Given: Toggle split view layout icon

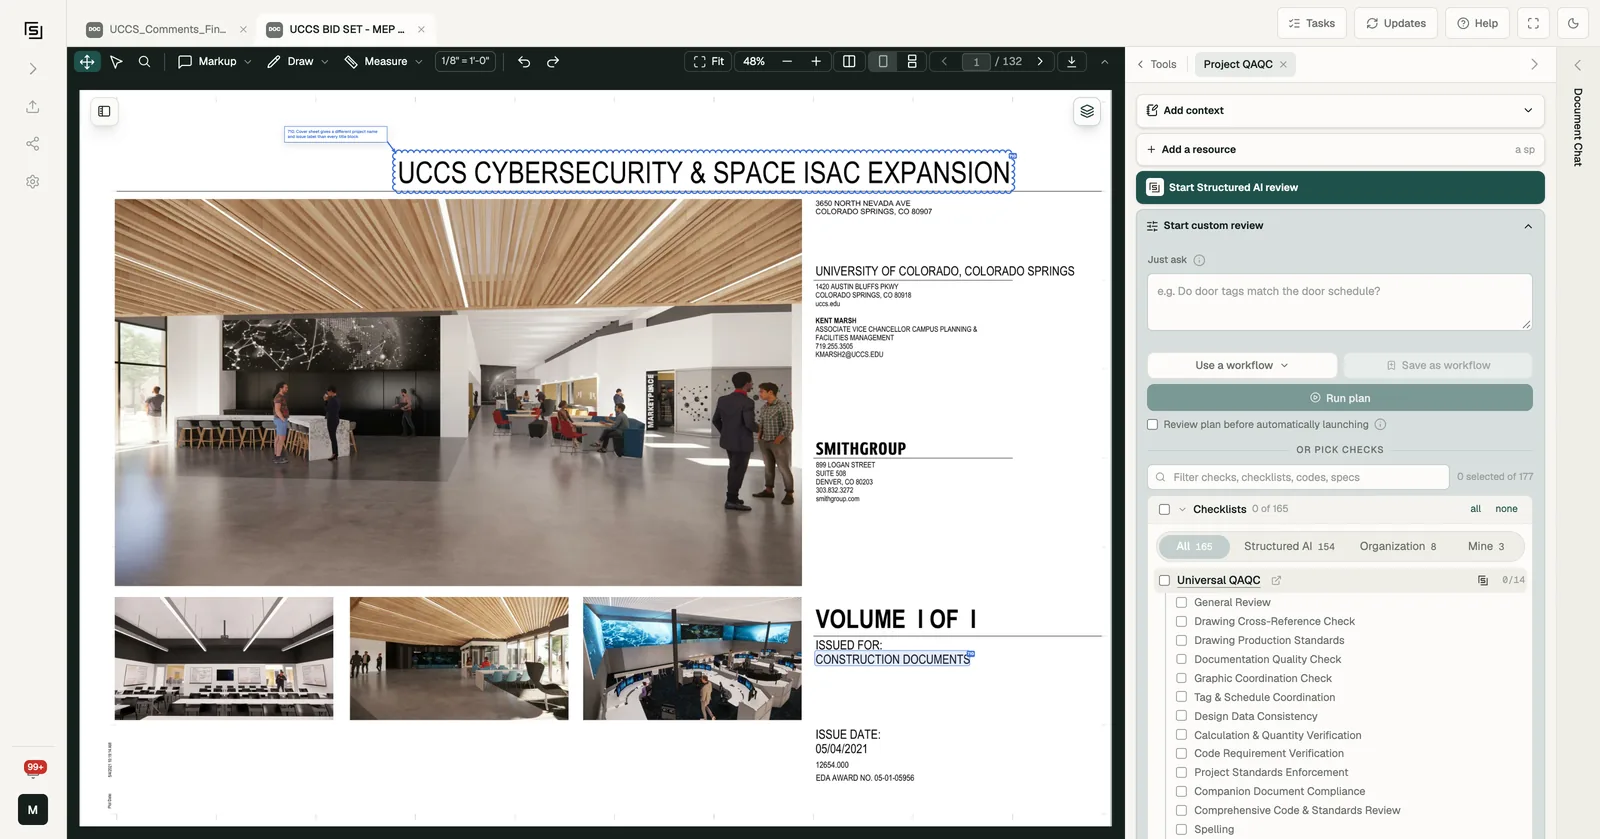Looking at the screenshot, I should (x=849, y=62).
